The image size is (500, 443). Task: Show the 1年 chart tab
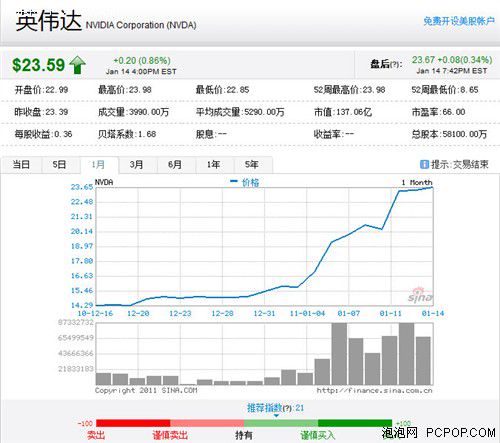click(213, 165)
